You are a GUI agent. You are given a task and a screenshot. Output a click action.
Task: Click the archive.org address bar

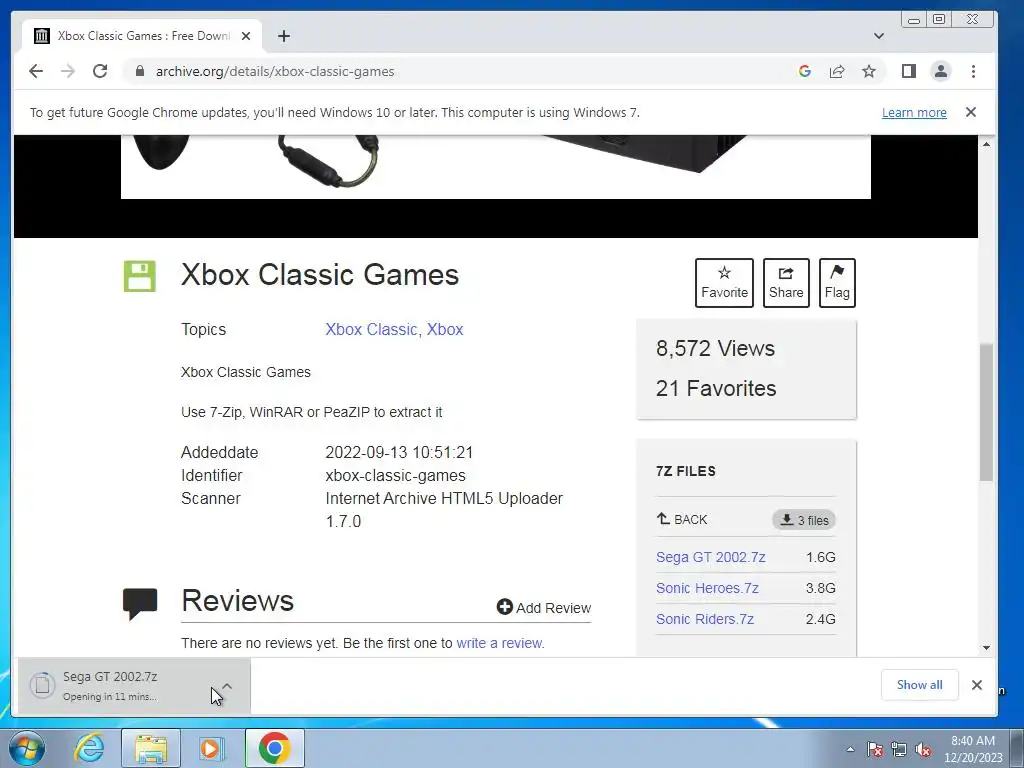point(457,71)
